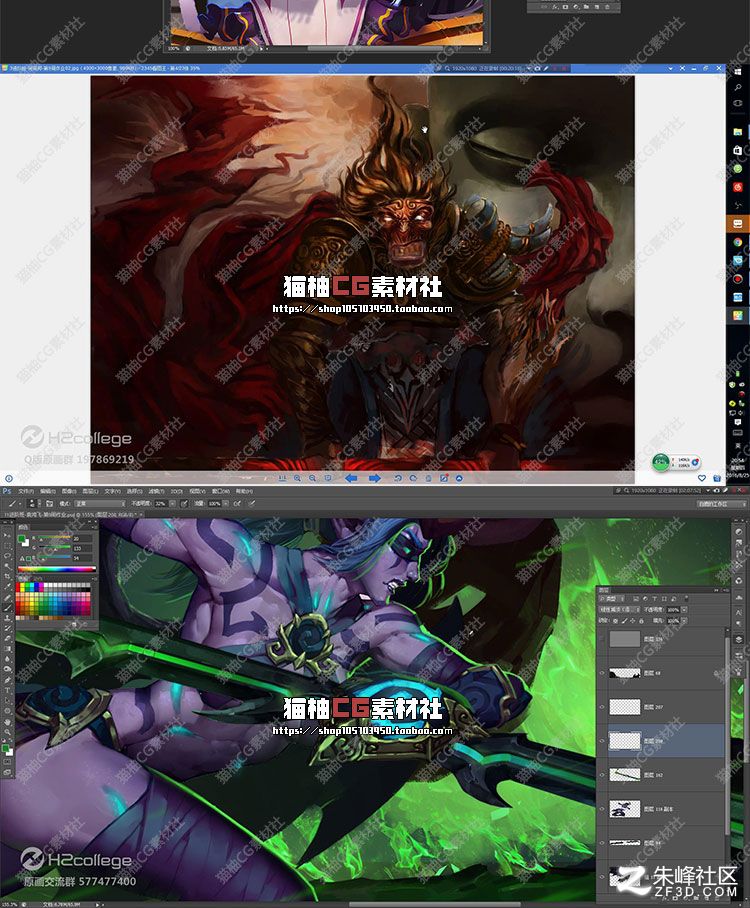
Task: Open layer blend mode dropdown 线性减淡
Action: [620, 610]
